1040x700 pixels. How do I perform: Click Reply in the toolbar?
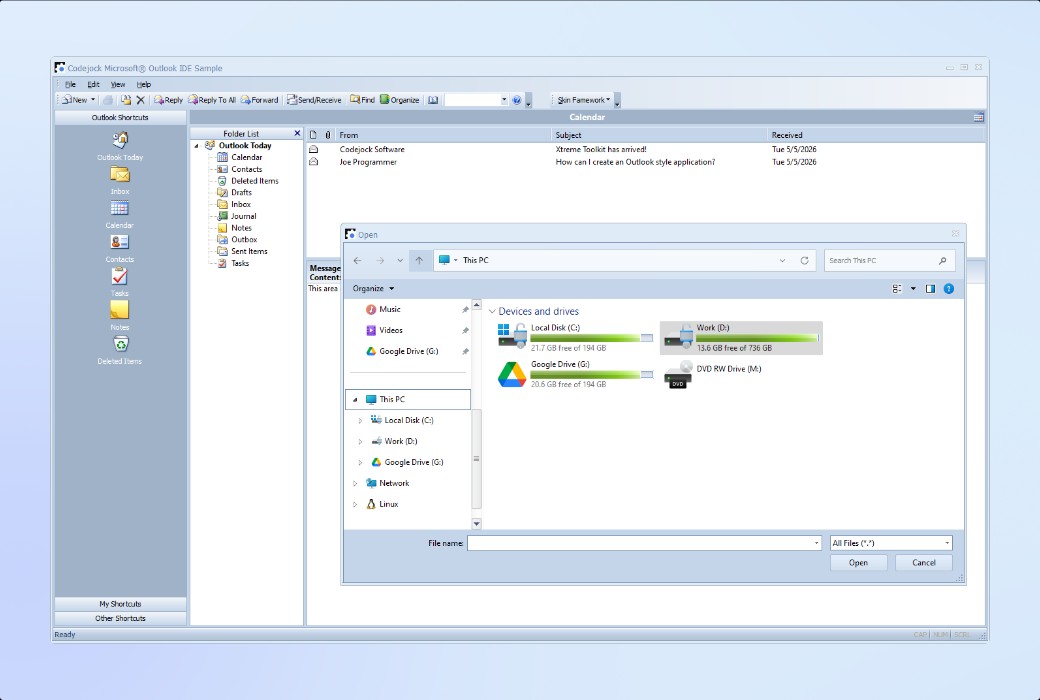click(168, 100)
